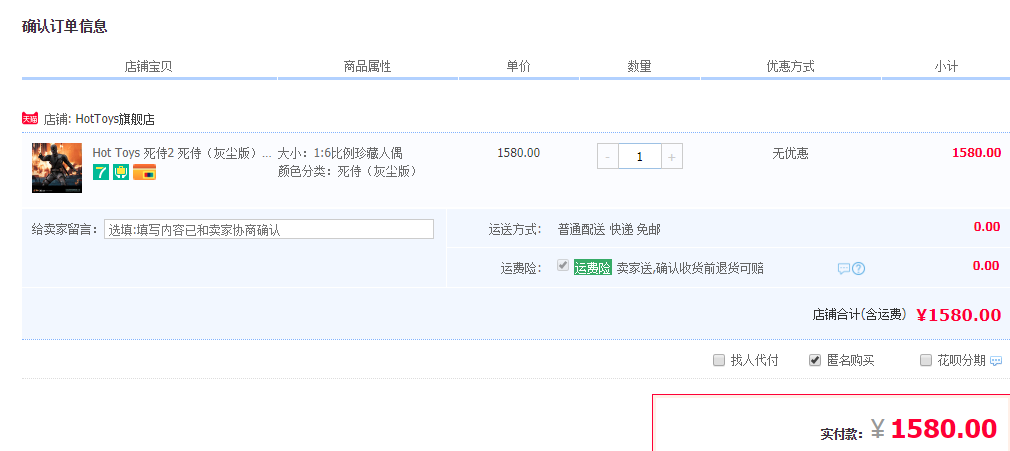Click the 无优惠 discount text

(790, 154)
